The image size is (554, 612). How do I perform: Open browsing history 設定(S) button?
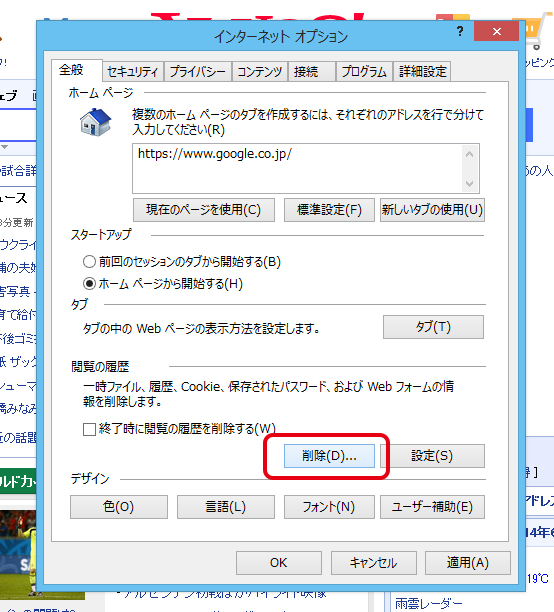pyautogui.click(x=432, y=455)
